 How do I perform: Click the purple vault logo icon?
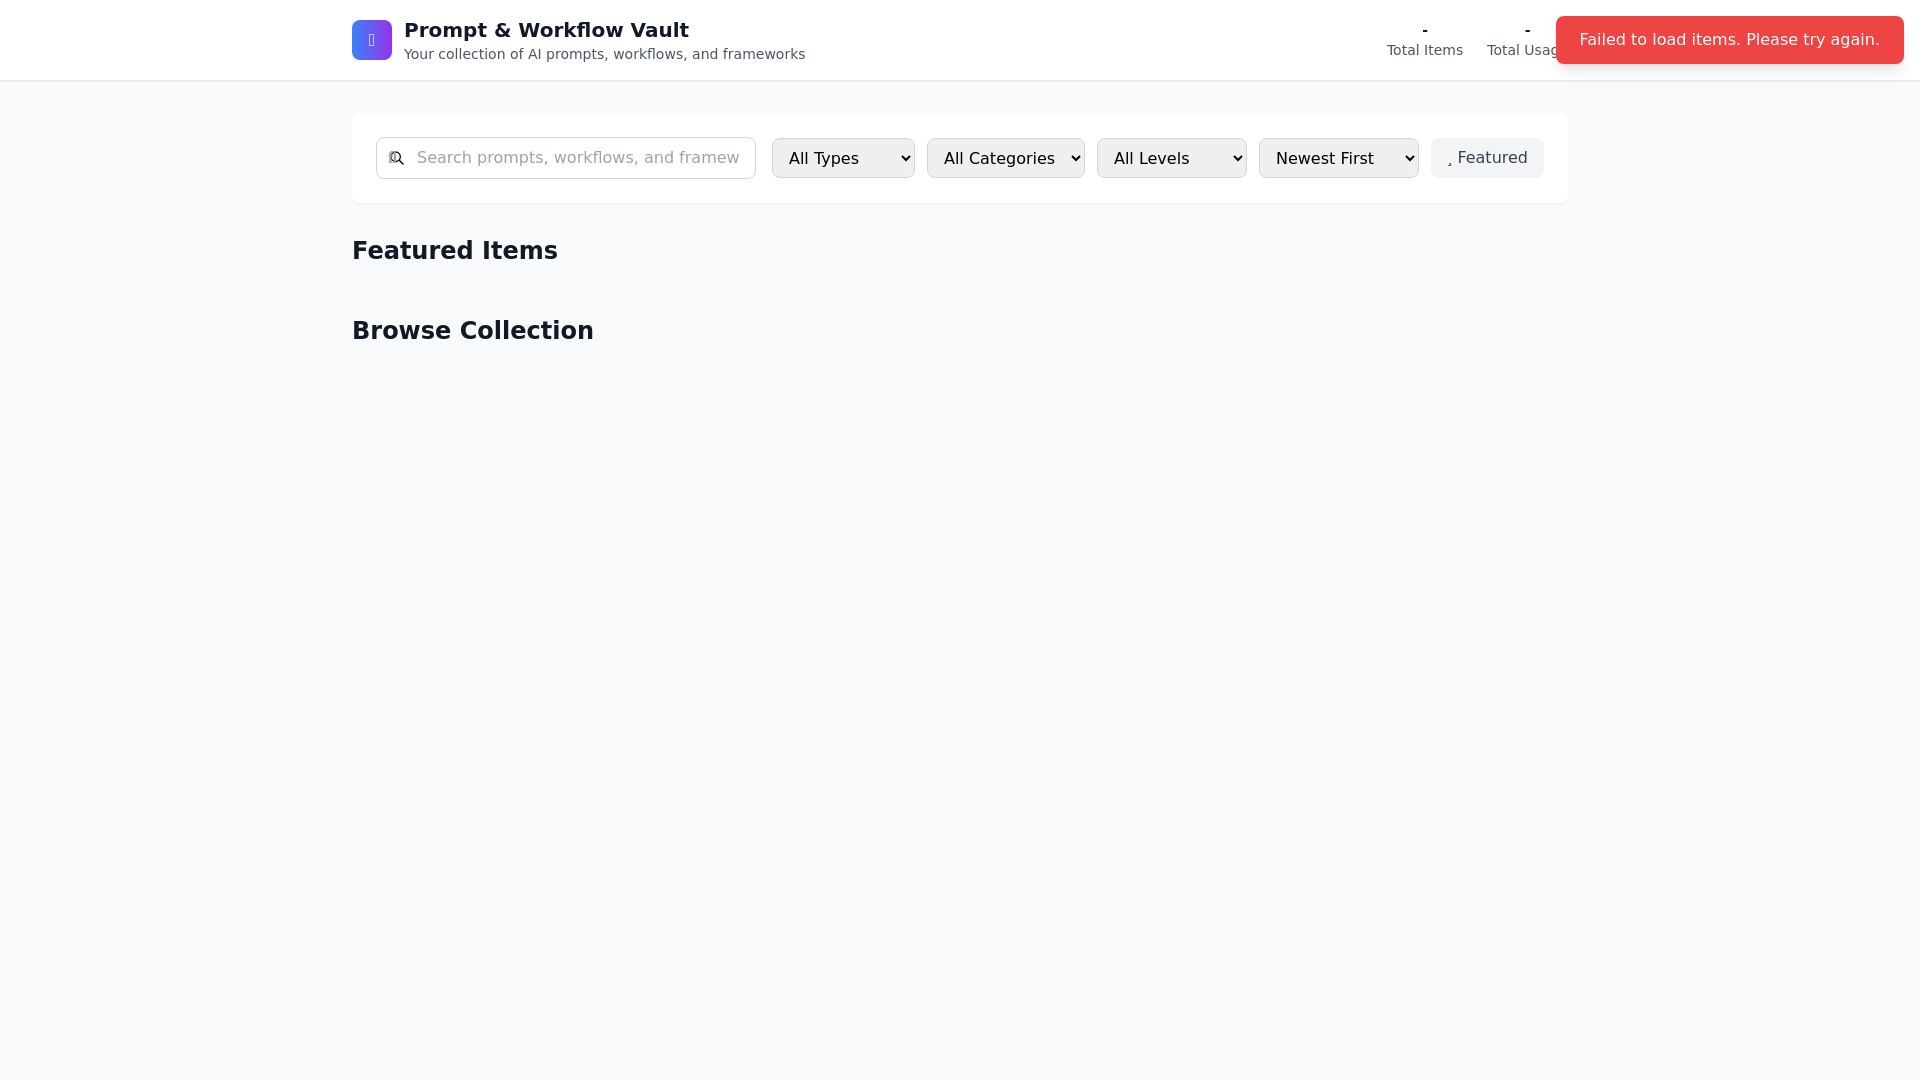point(372,40)
